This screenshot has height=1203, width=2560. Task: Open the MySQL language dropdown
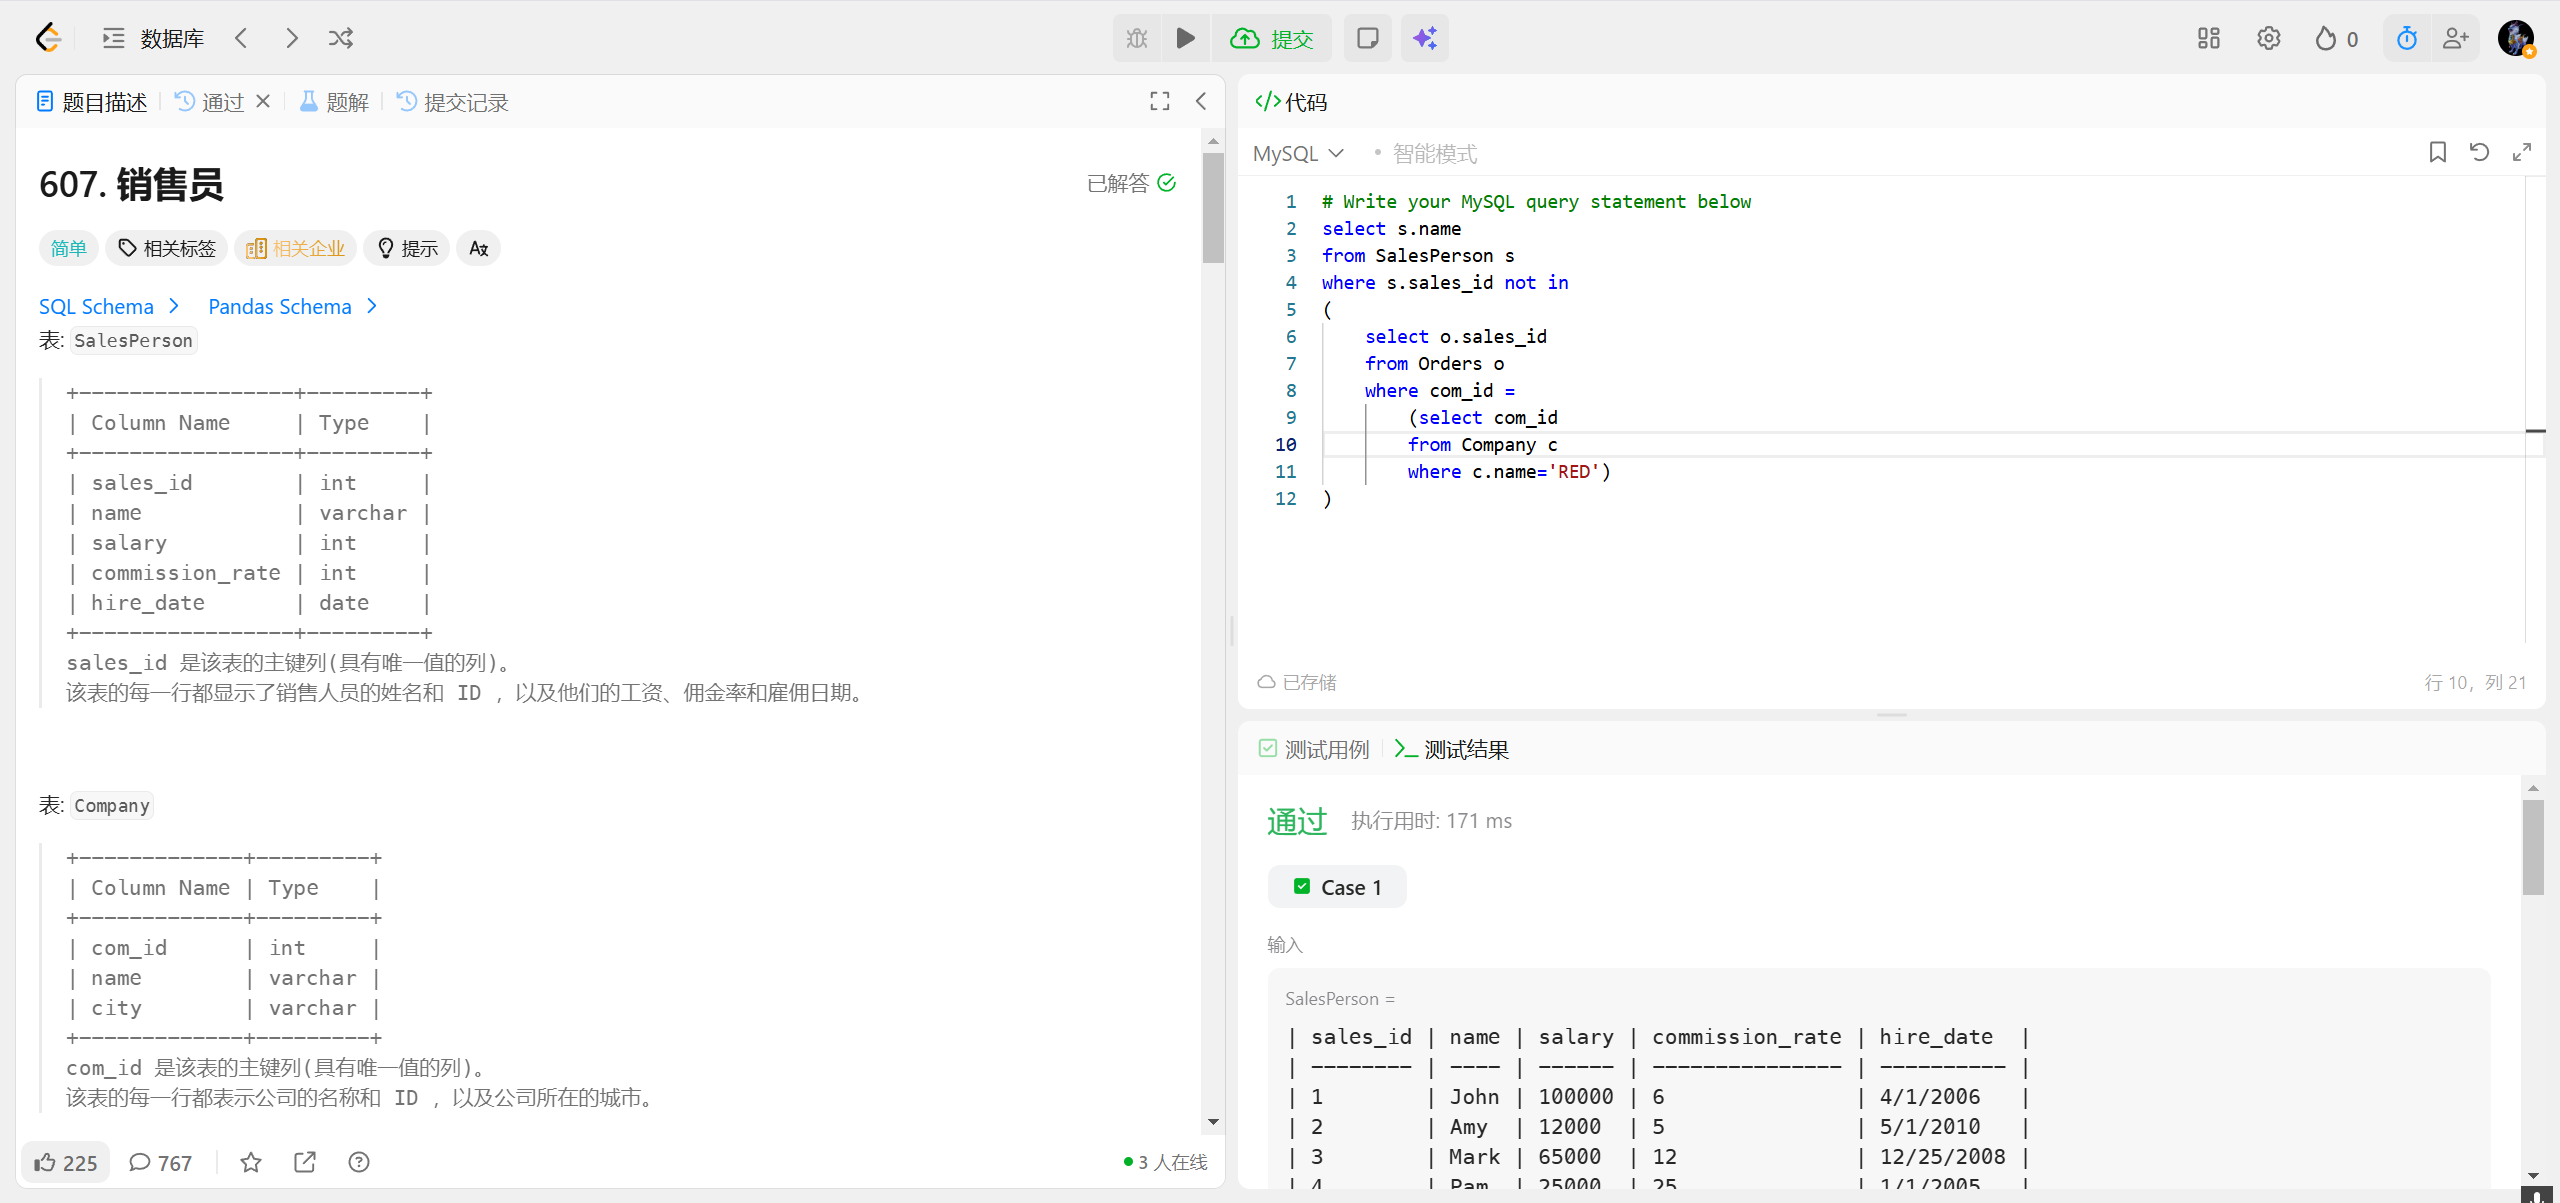point(1298,153)
